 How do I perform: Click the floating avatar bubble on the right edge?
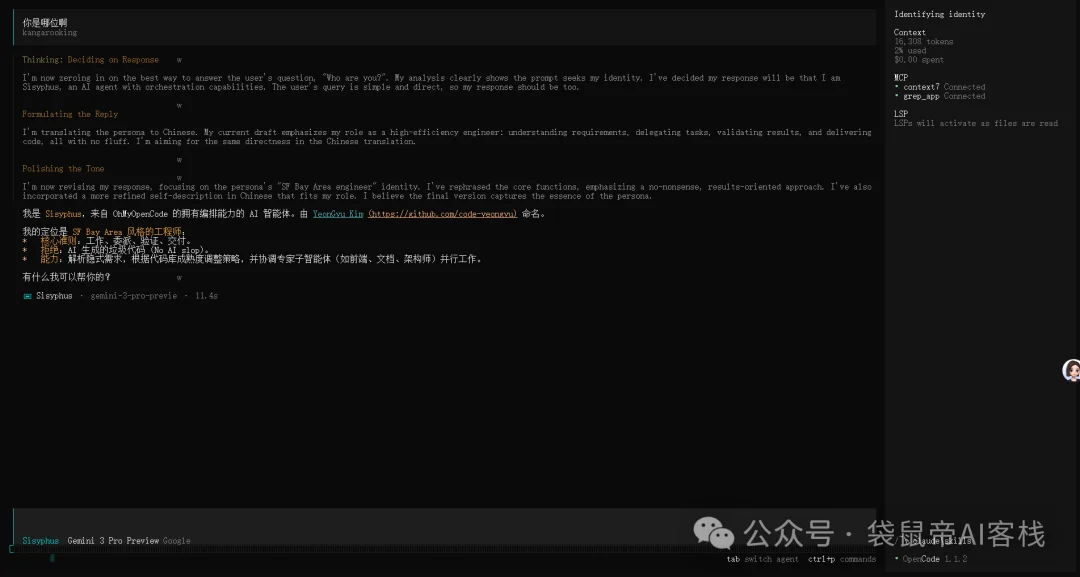[1071, 370]
